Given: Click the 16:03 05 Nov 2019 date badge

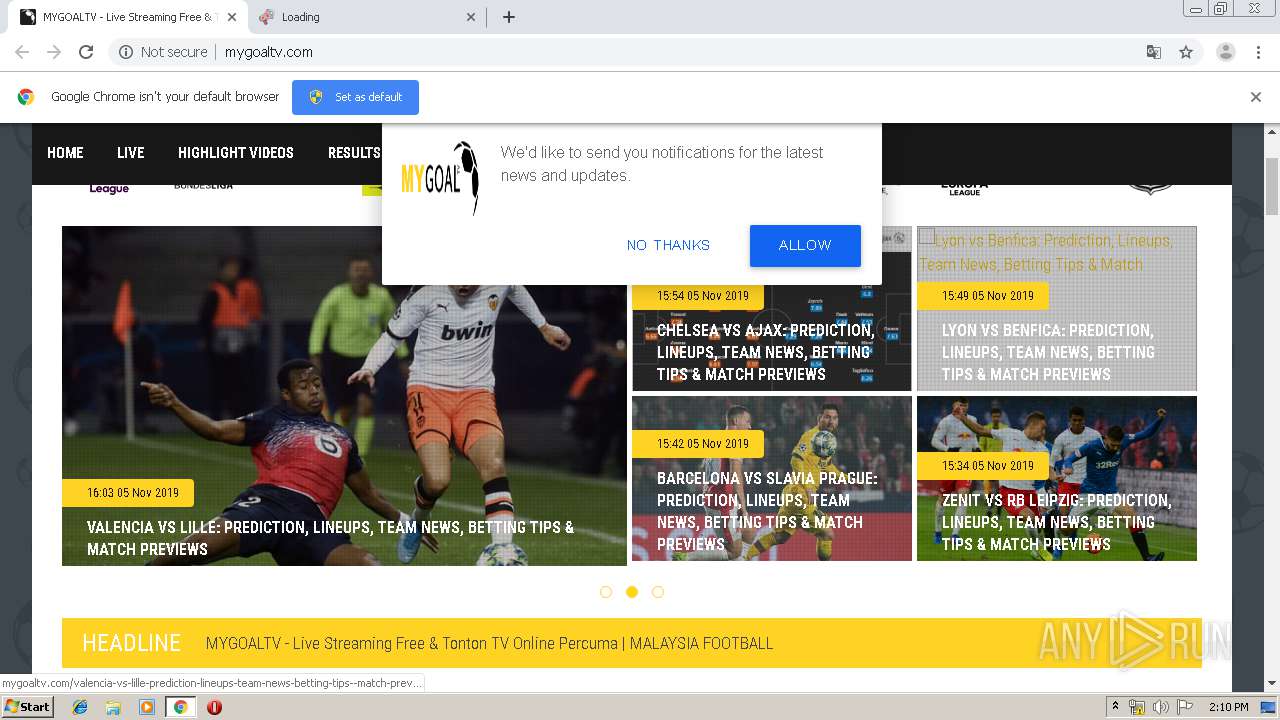Looking at the screenshot, I should point(128,493).
